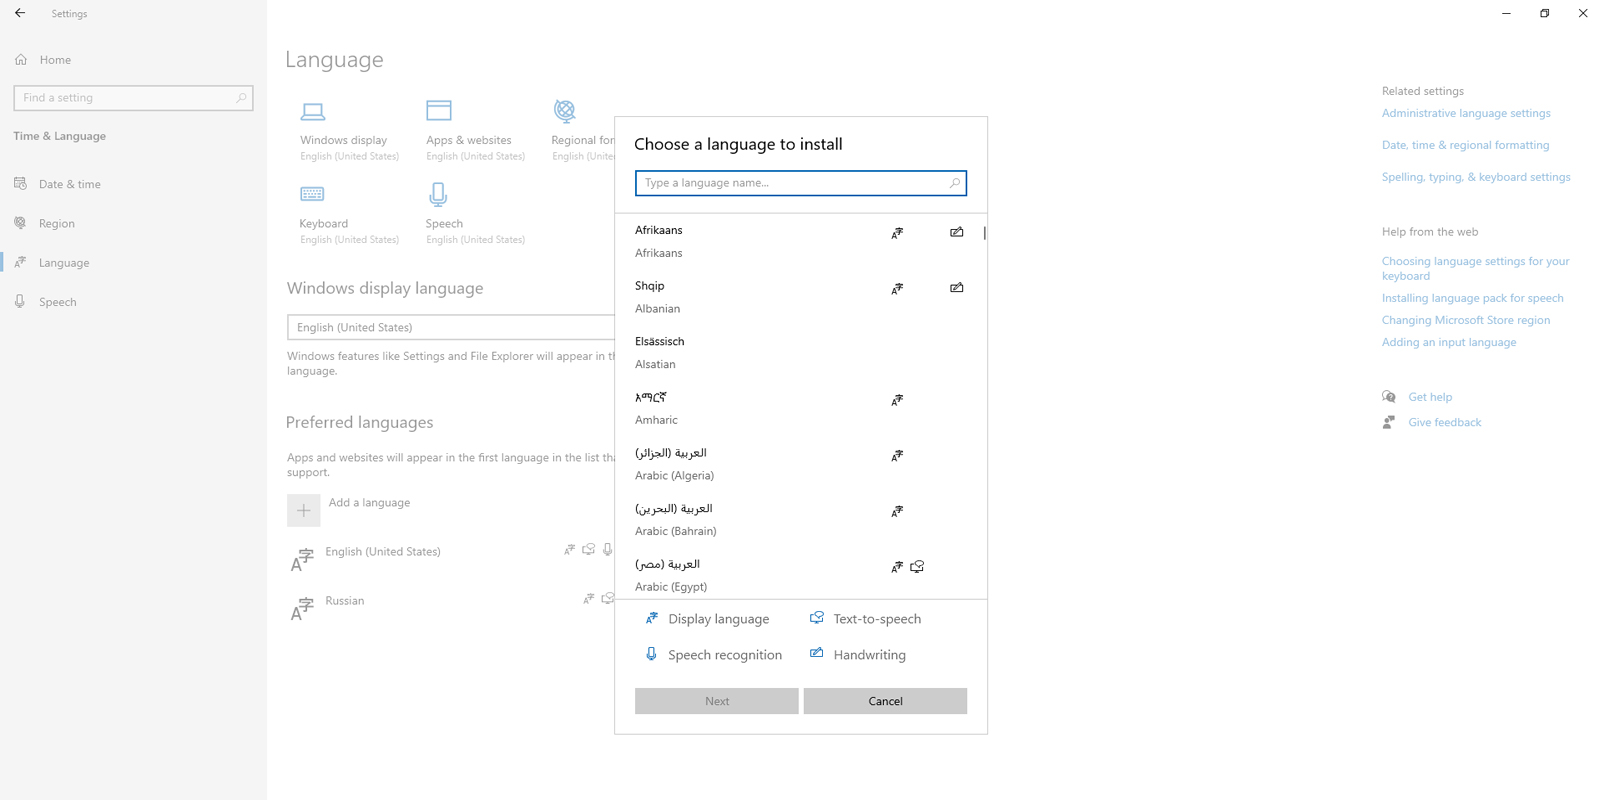Open Date & time settings
Viewport: 1600px width, 800px height.
point(70,184)
